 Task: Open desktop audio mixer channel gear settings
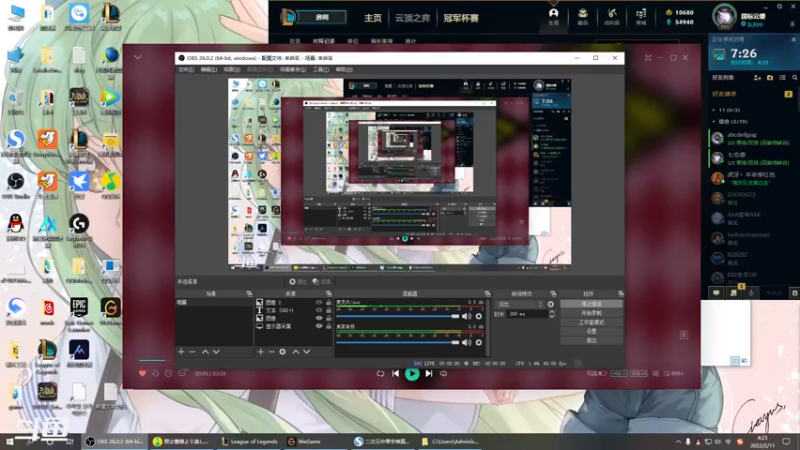point(479,342)
